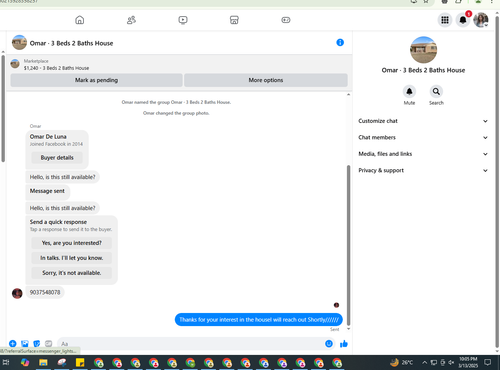Choose a sticker from composer icon
This screenshot has width=500, height=370.
[37, 343]
